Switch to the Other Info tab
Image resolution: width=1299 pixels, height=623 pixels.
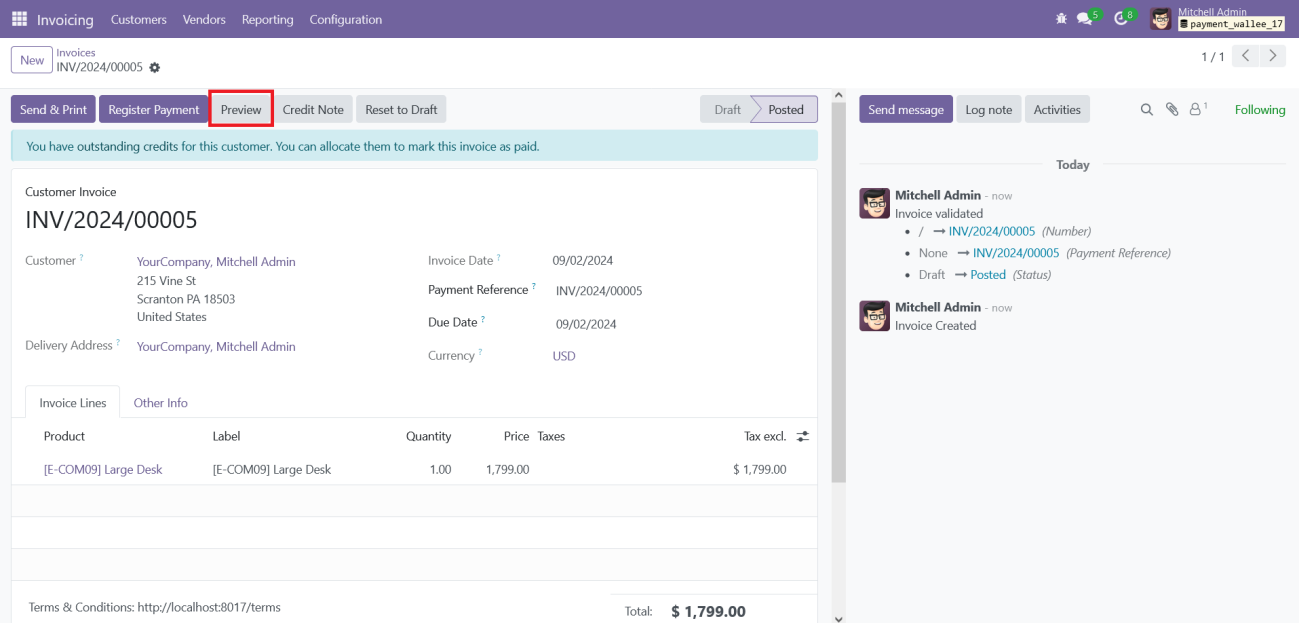click(x=160, y=403)
